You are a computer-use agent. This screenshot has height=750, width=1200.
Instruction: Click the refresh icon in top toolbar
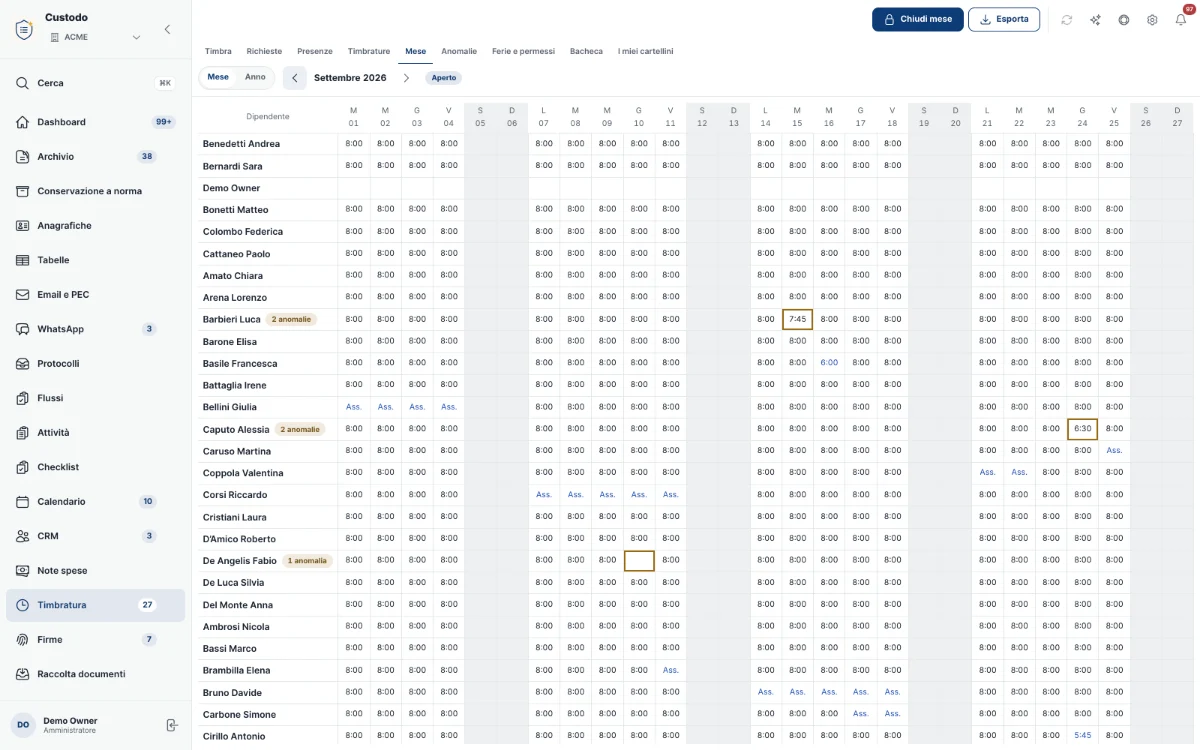[1067, 20]
